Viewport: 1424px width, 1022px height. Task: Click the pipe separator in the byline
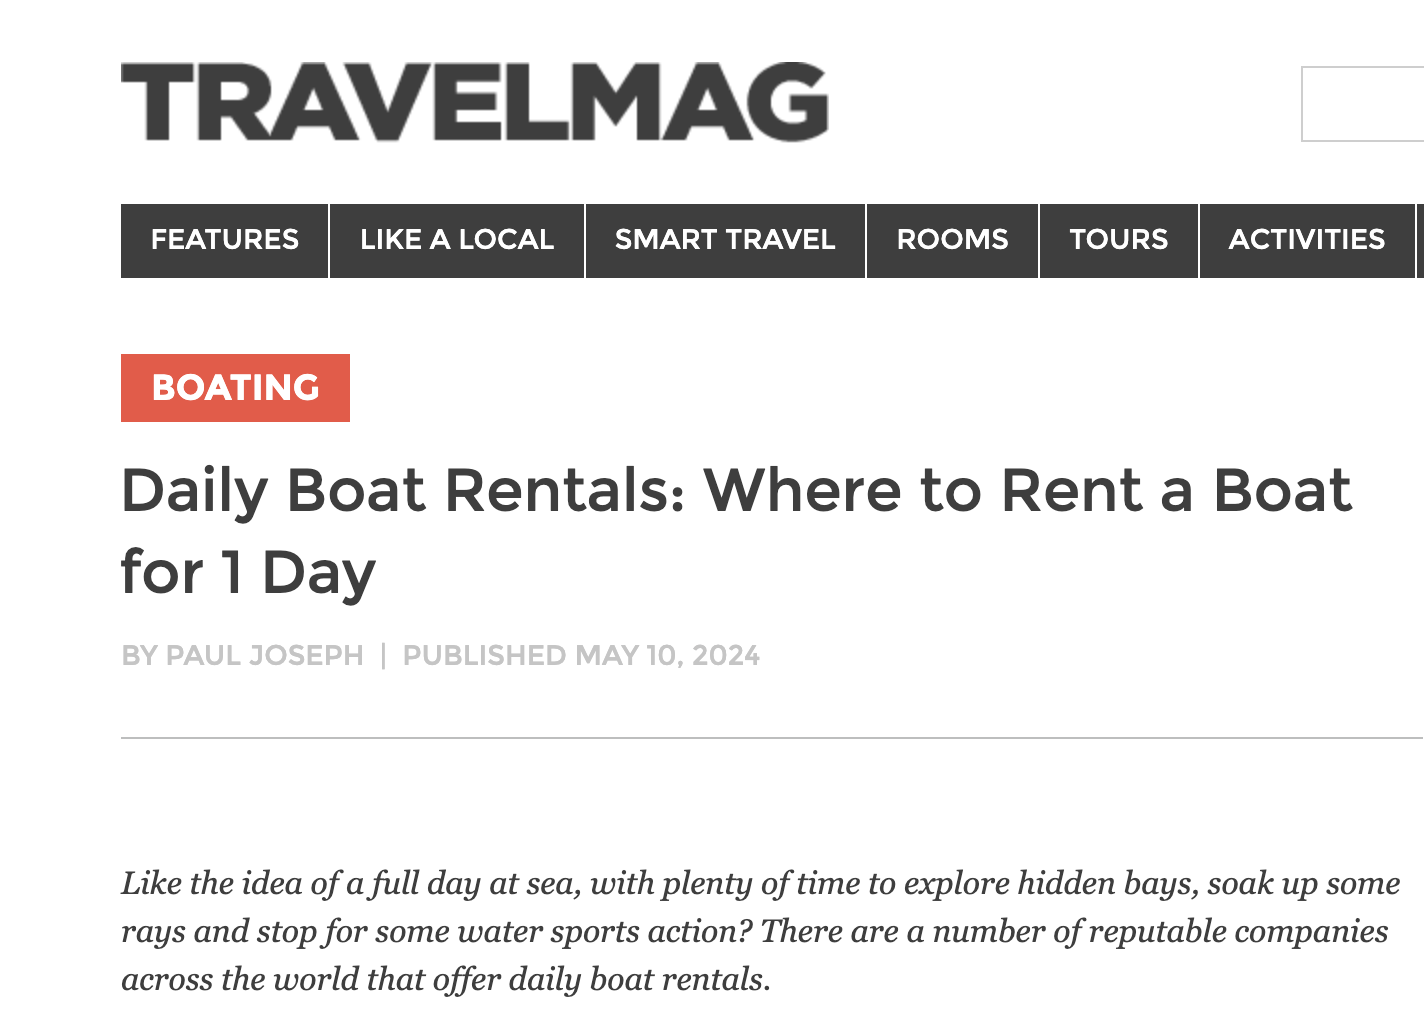(383, 656)
